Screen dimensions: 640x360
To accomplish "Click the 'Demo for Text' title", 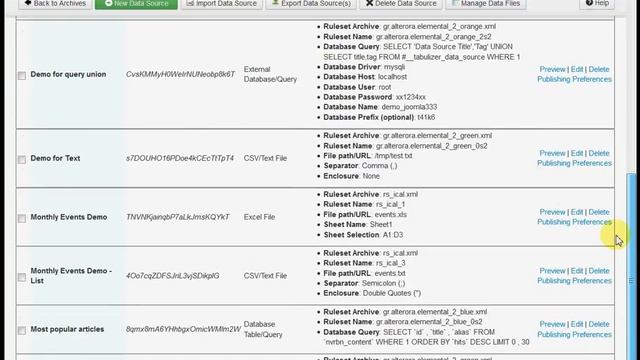I will 55,158.
